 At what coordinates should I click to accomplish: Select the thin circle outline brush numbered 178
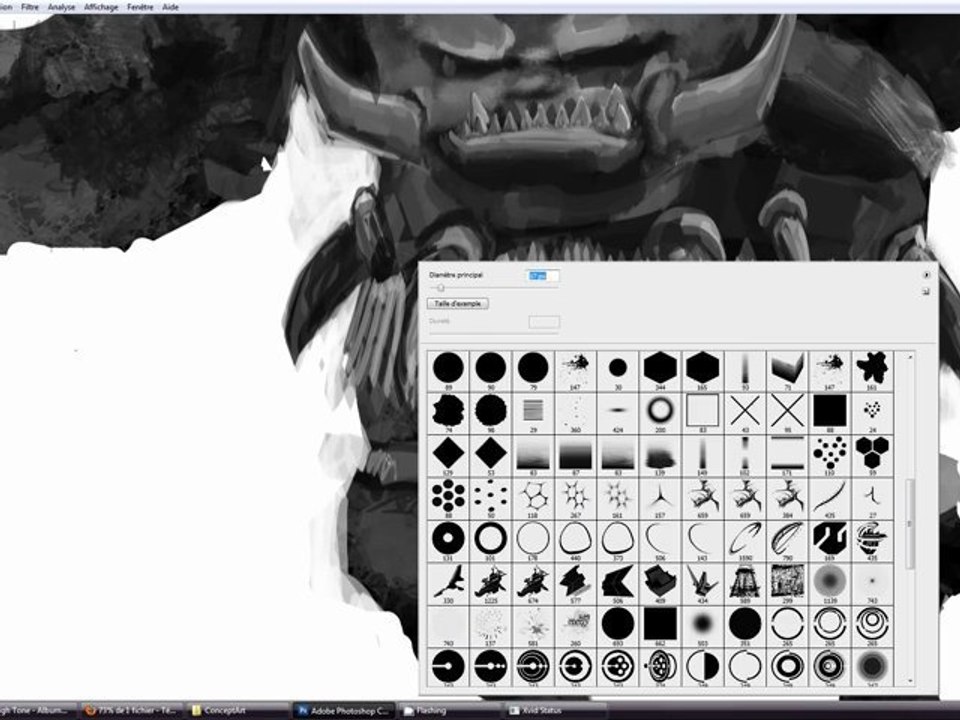533,541
